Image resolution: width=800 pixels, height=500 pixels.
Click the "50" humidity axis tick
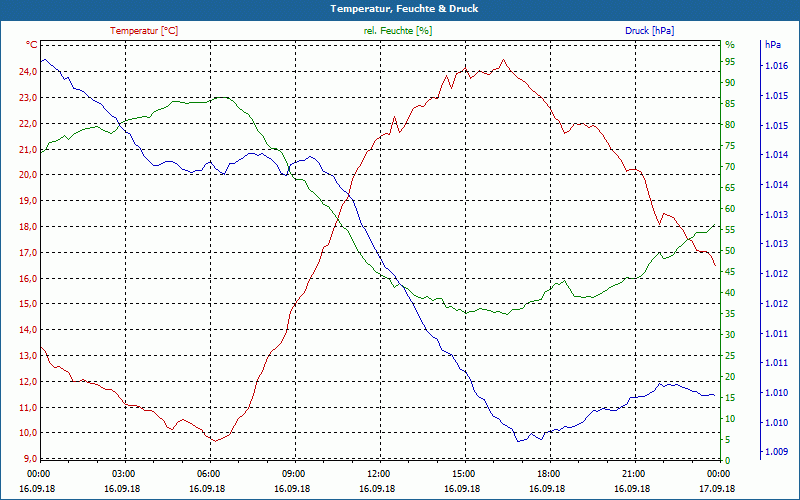[x=730, y=251]
